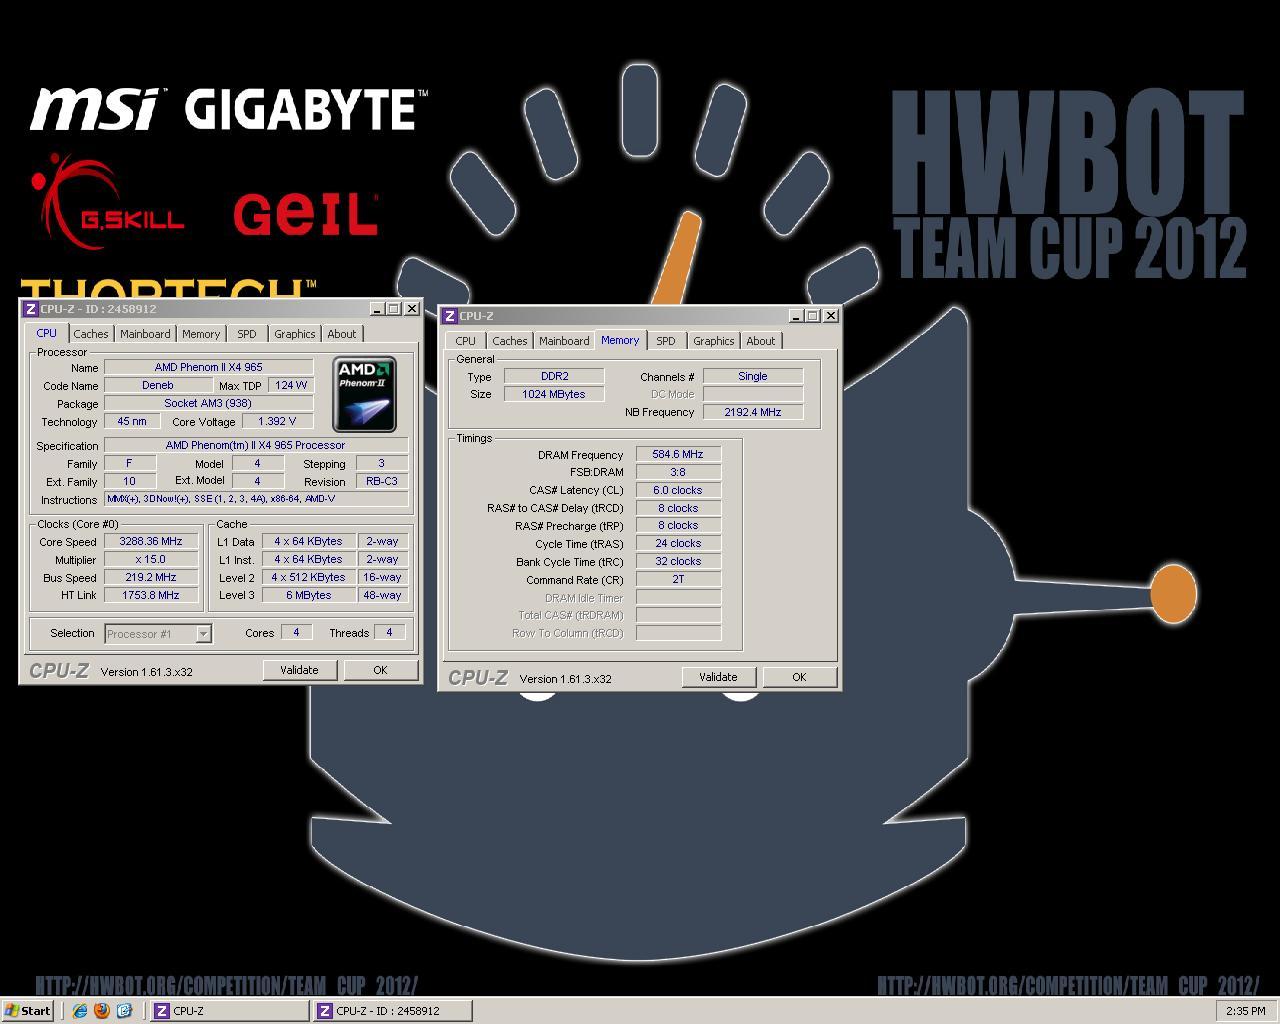This screenshot has width=1280, height=1024.
Task: Switch to CPU tab in right CPU-Z window
Action: click(466, 341)
